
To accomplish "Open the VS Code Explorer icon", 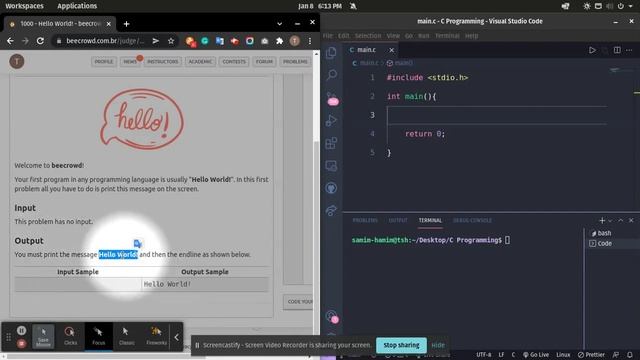I will (331, 53).
